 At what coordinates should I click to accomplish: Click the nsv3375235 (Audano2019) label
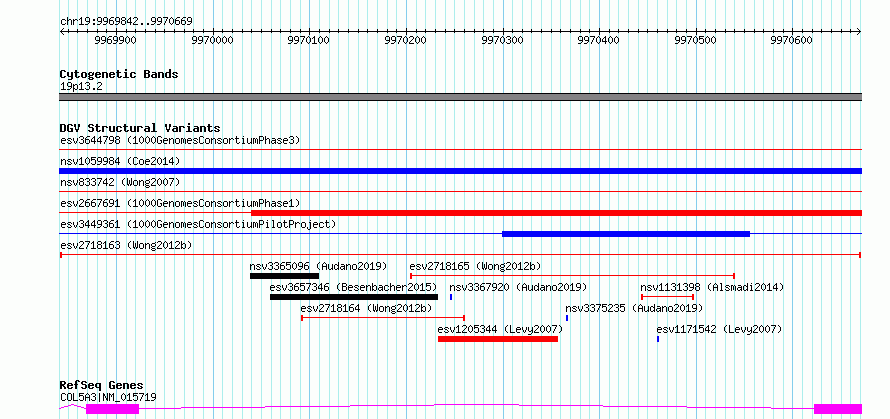click(x=634, y=308)
